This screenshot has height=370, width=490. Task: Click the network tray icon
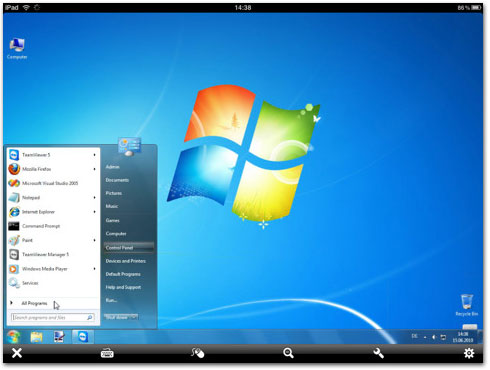click(x=443, y=337)
